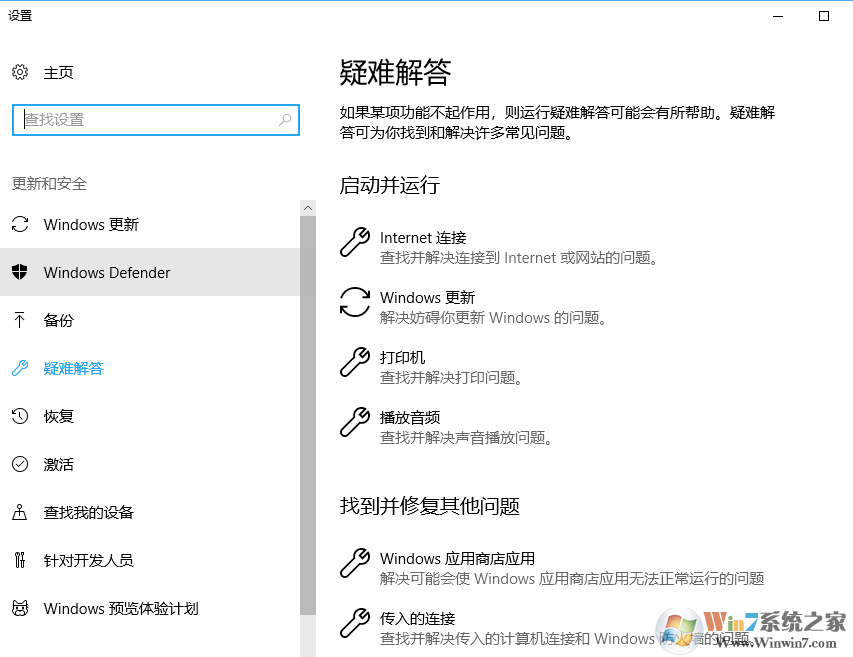
Task: Click the Windows 更新 refresh icon in sidebar
Action: tap(19, 224)
